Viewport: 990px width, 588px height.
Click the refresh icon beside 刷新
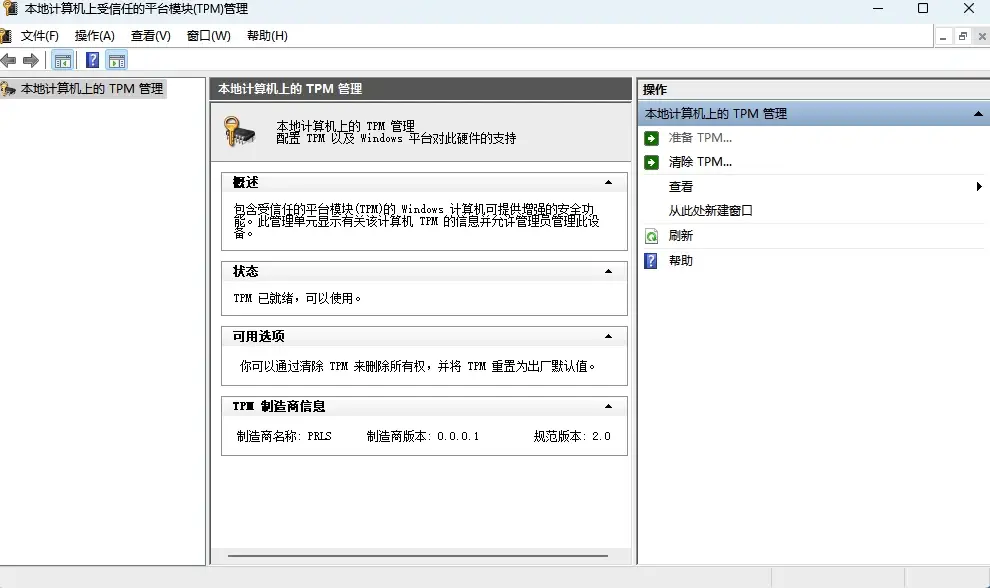click(652, 236)
